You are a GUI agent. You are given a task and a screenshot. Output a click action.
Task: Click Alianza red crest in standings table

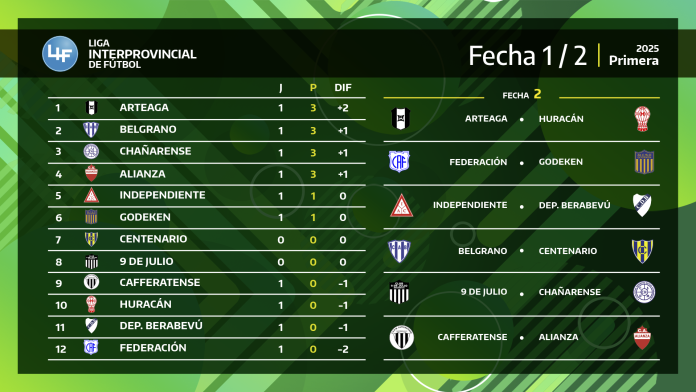coord(91,173)
